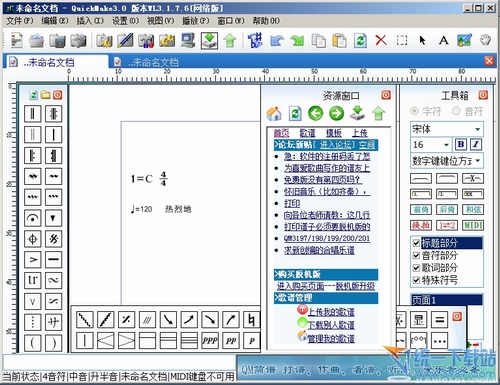The height and width of the screenshot is (385, 500).
Task: Select 页面1 in the page list
Action: tap(447, 300)
